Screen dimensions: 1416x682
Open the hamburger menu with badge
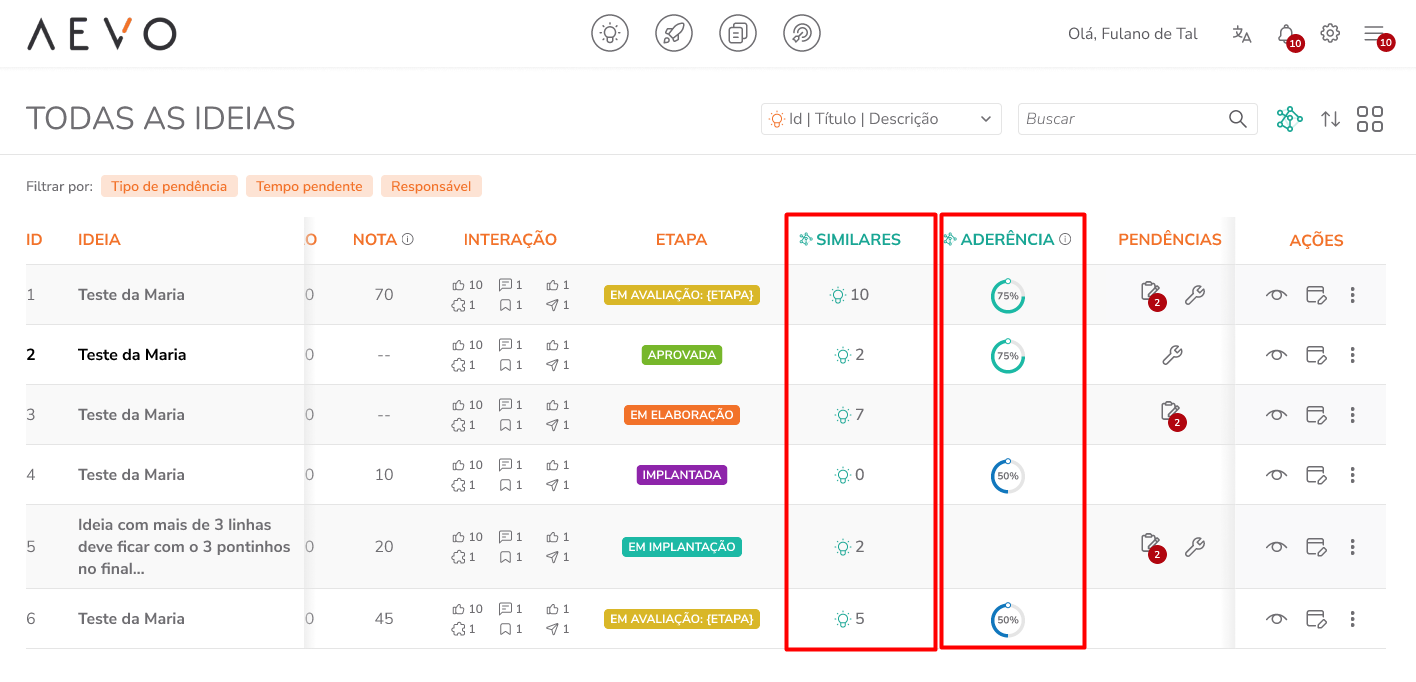coord(1374,34)
